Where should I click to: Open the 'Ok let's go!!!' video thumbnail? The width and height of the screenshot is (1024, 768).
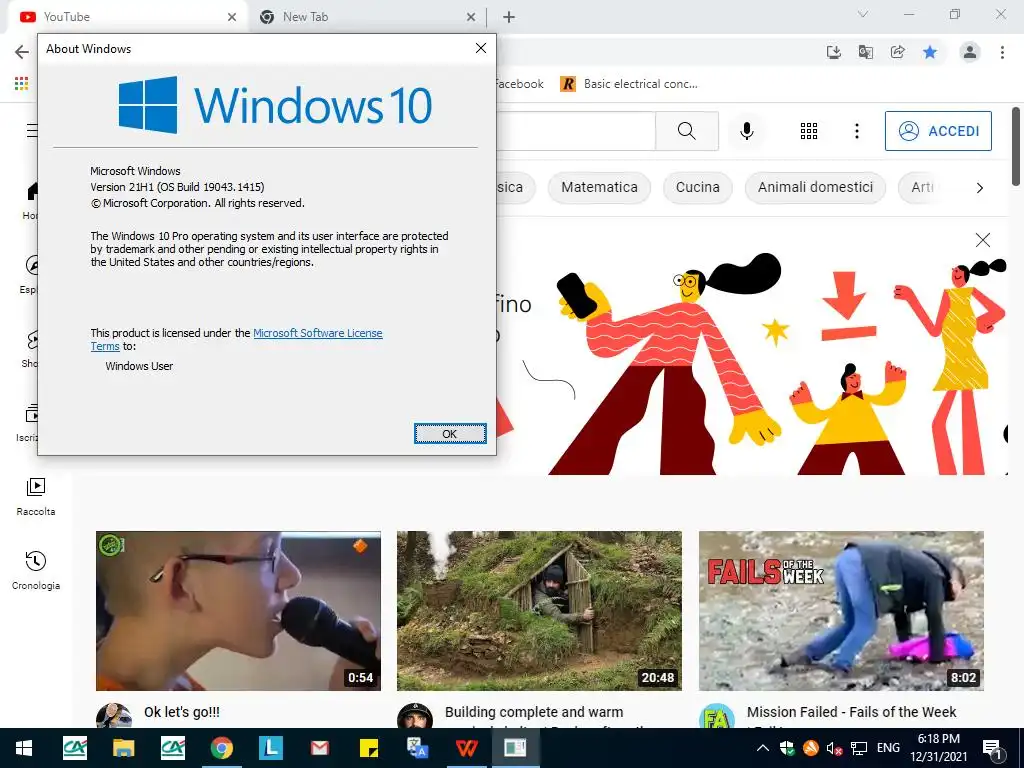pyautogui.click(x=238, y=611)
